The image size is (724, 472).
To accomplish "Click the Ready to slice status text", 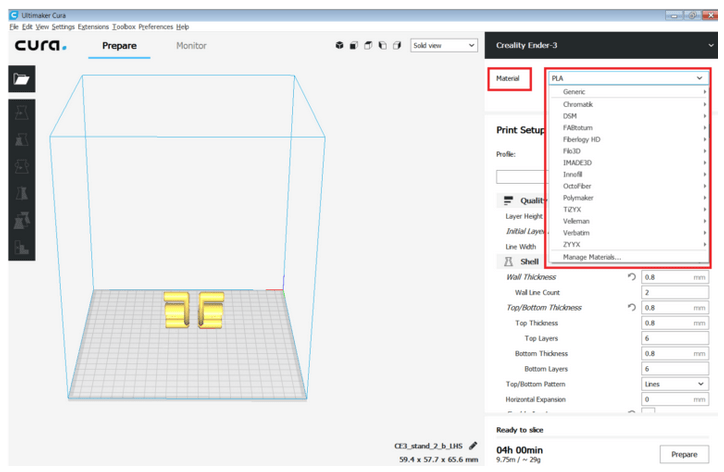I will pyautogui.click(x=519, y=430).
